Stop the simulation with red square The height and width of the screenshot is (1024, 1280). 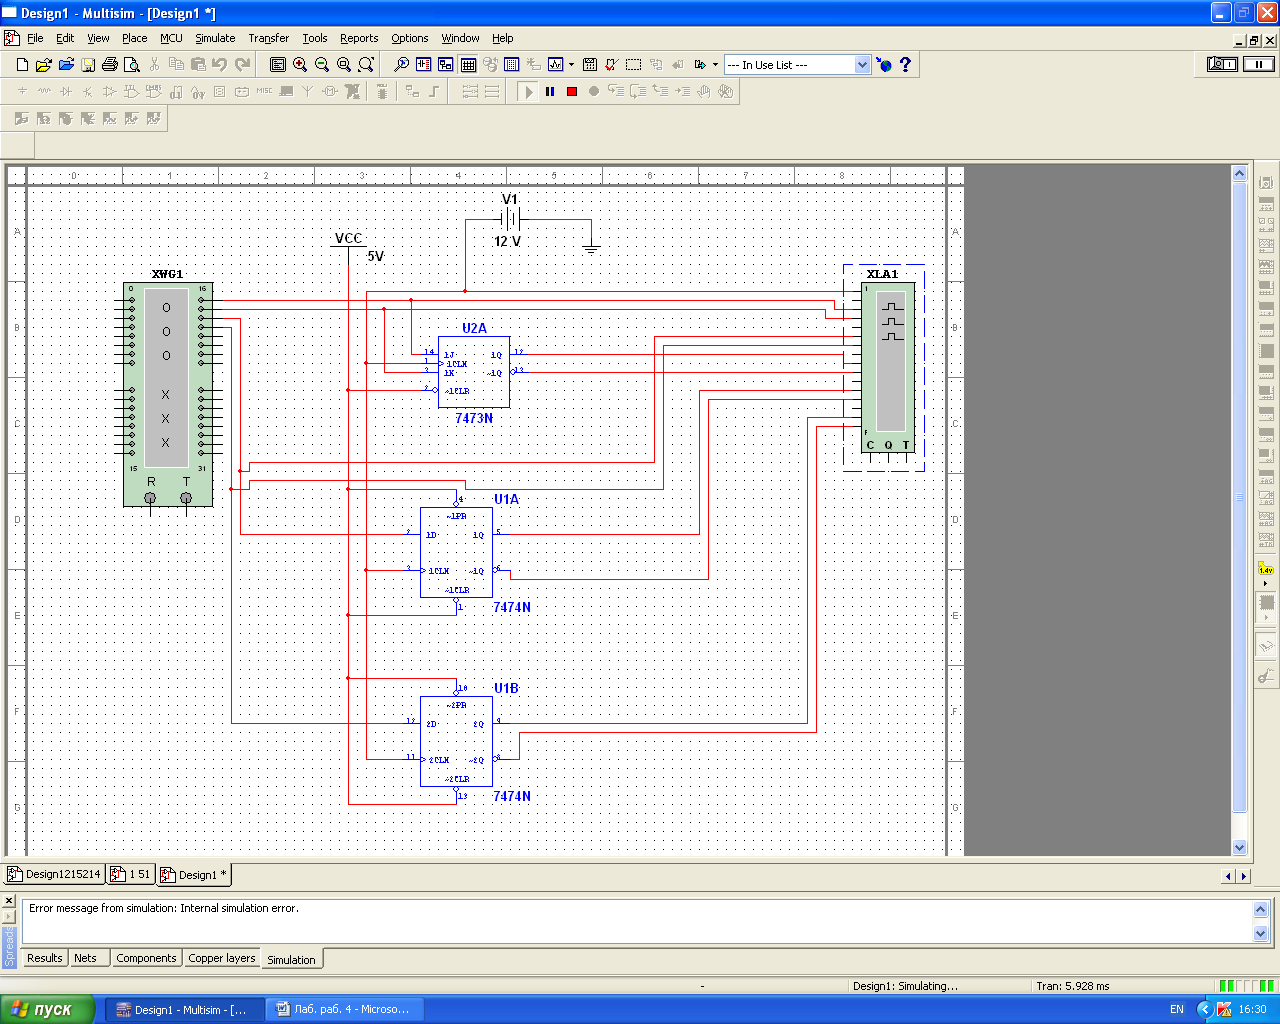572,91
